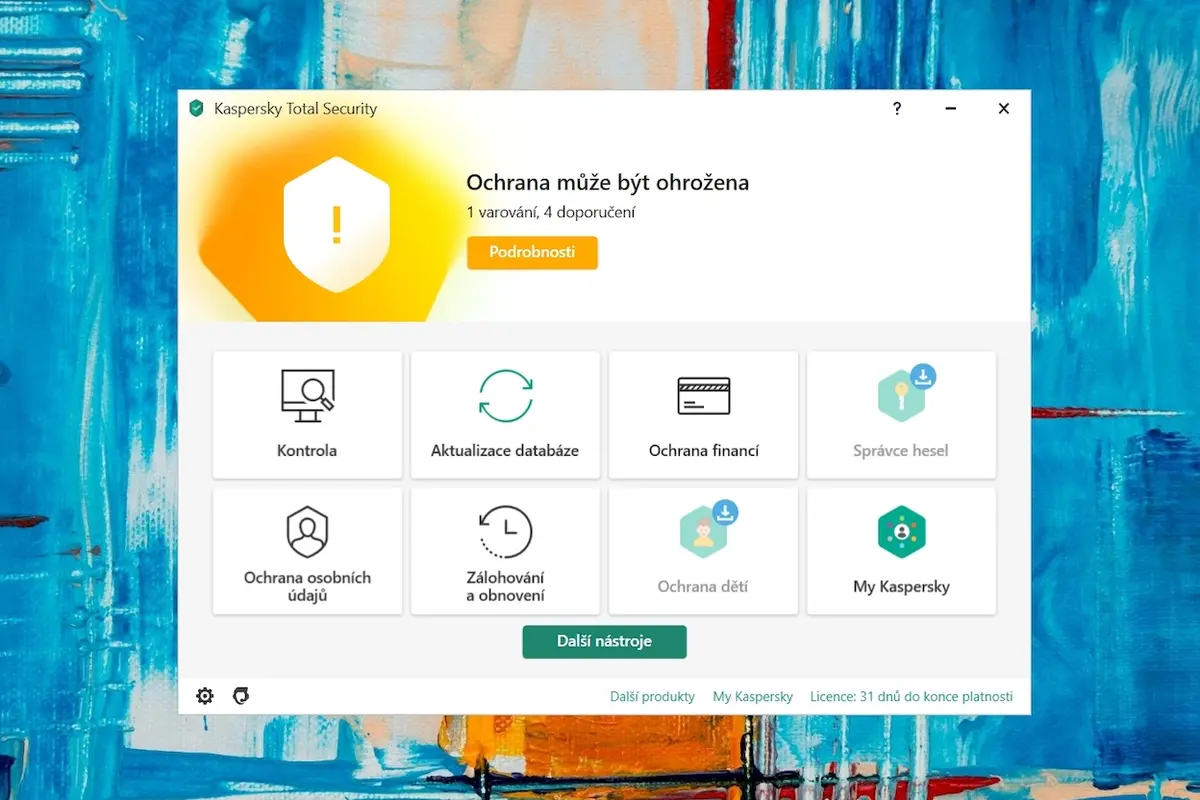The width and height of the screenshot is (1200, 800).
Task: Click the My Kaspersky tile label text
Action: pyautogui.click(x=901, y=587)
